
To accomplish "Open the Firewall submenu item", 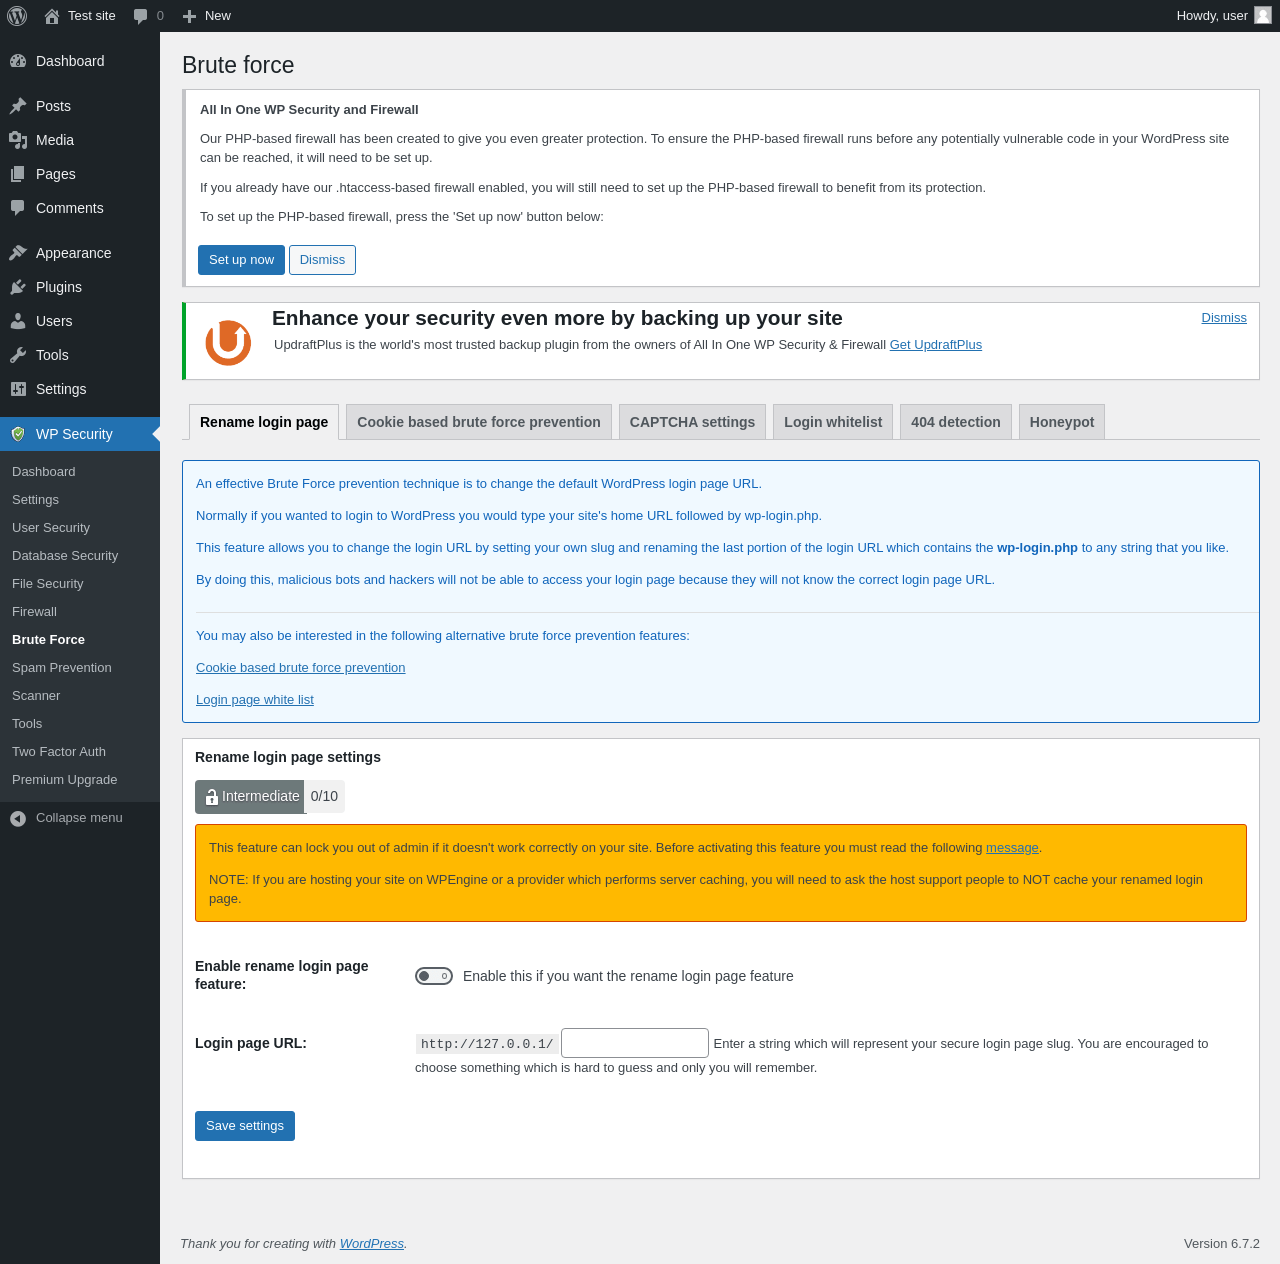I will [x=35, y=612].
